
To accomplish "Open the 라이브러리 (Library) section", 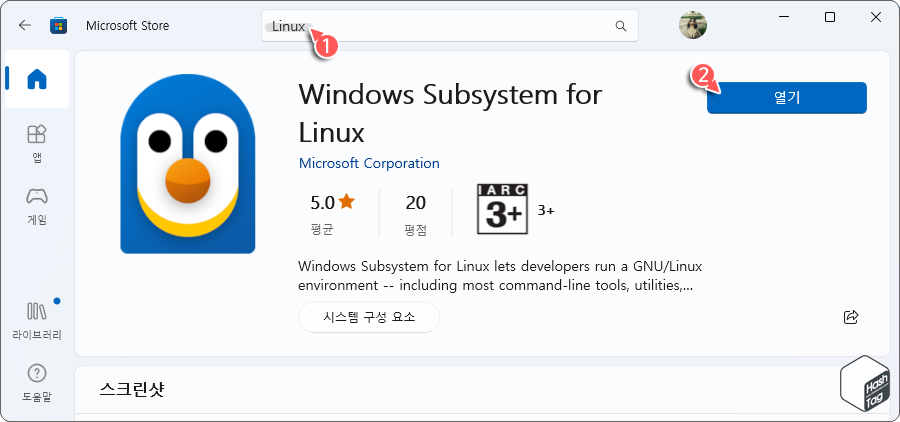I will pyautogui.click(x=37, y=320).
